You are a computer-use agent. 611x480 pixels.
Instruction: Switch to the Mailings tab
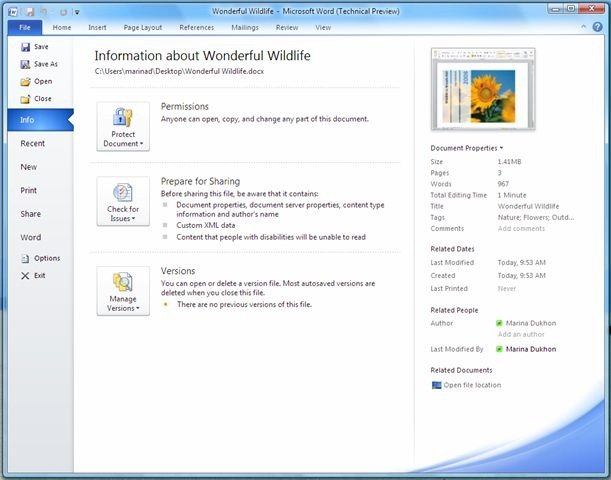pyautogui.click(x=245, y=28)
